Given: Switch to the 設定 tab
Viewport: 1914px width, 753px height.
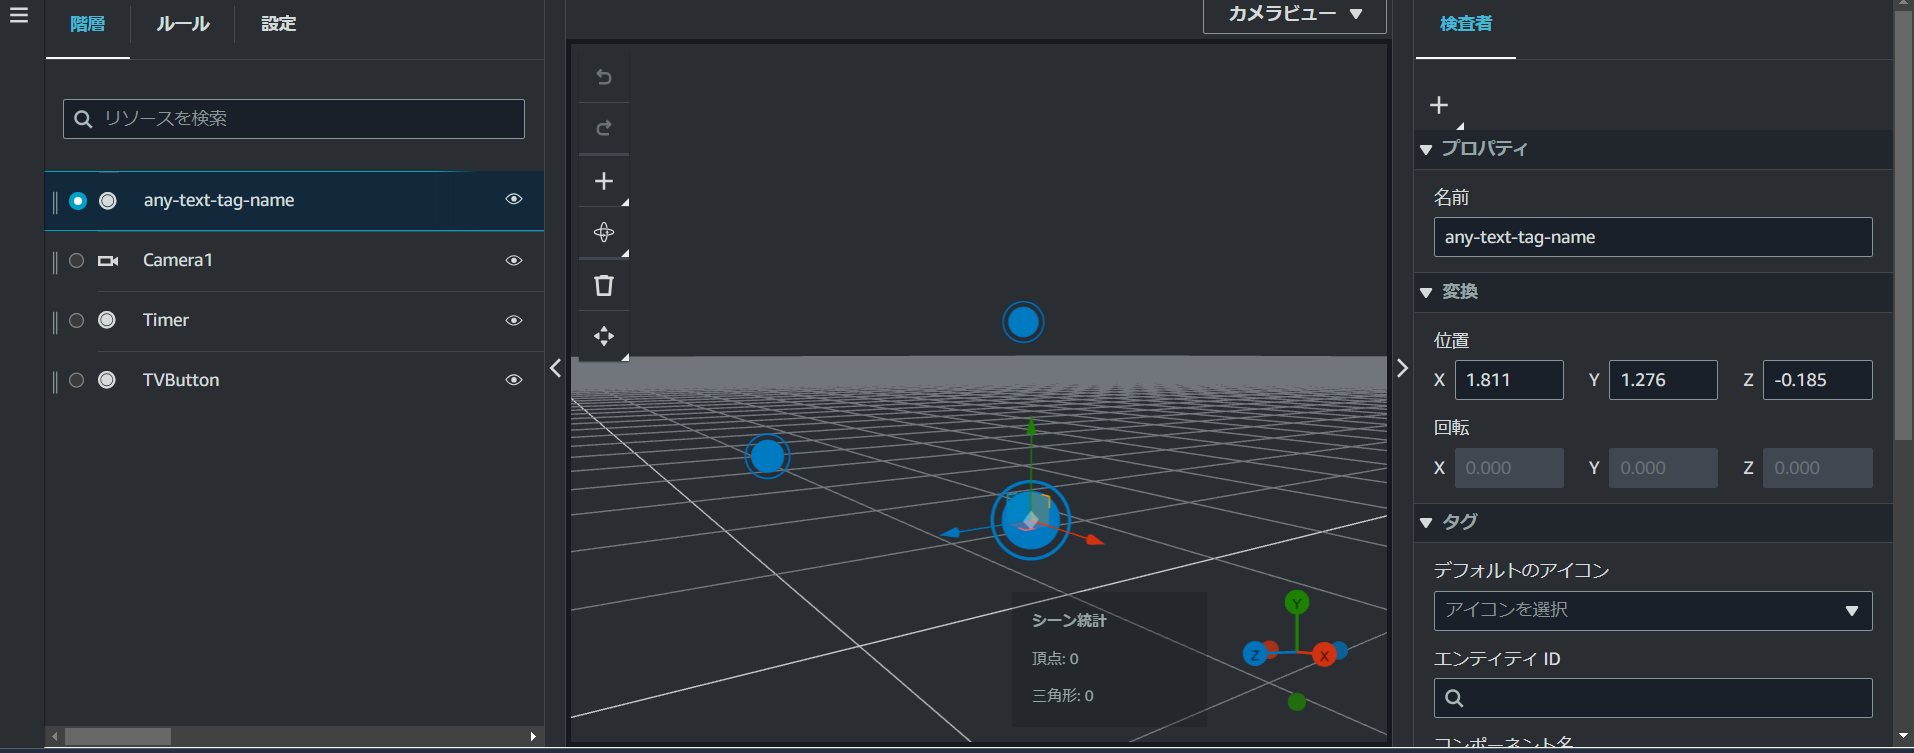Looking at the screenshot, I should click(279, 24).
